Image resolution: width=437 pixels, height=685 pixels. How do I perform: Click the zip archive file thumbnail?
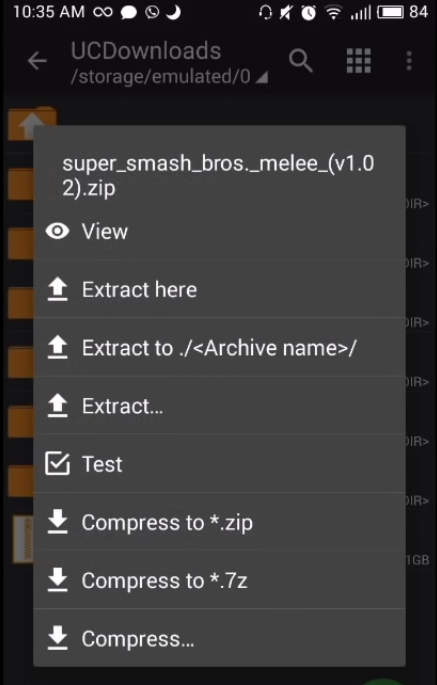(23, 539)
